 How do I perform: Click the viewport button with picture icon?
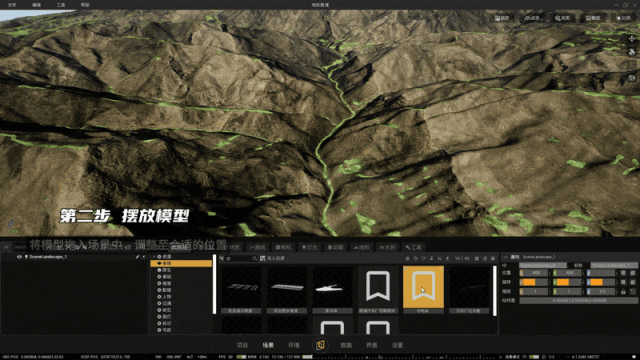pos(502,18)
